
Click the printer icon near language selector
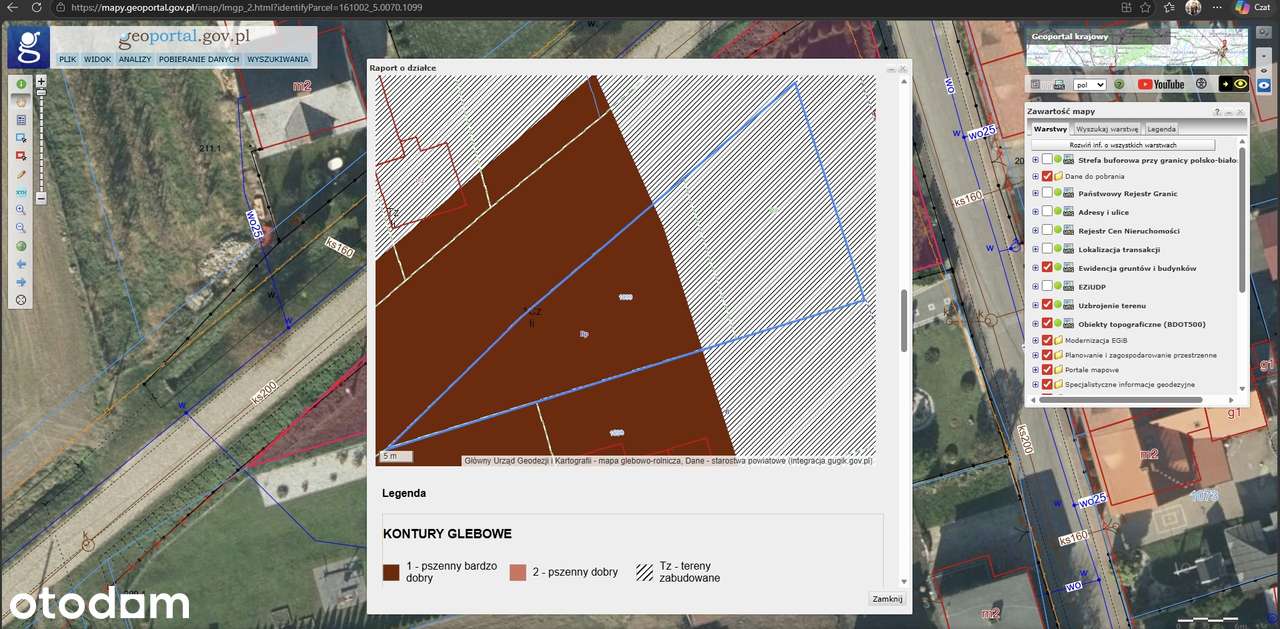(1059, 85)
